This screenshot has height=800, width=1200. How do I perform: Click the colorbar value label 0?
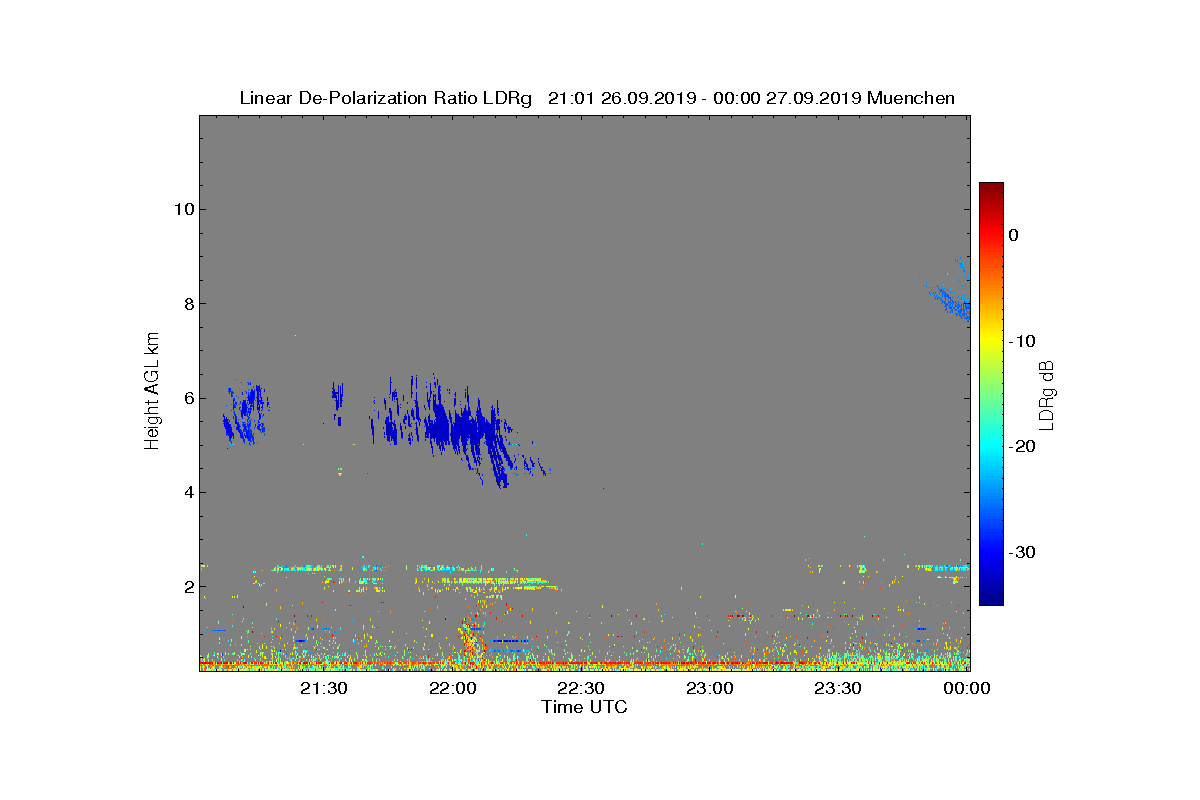(x=1014, y=235)
